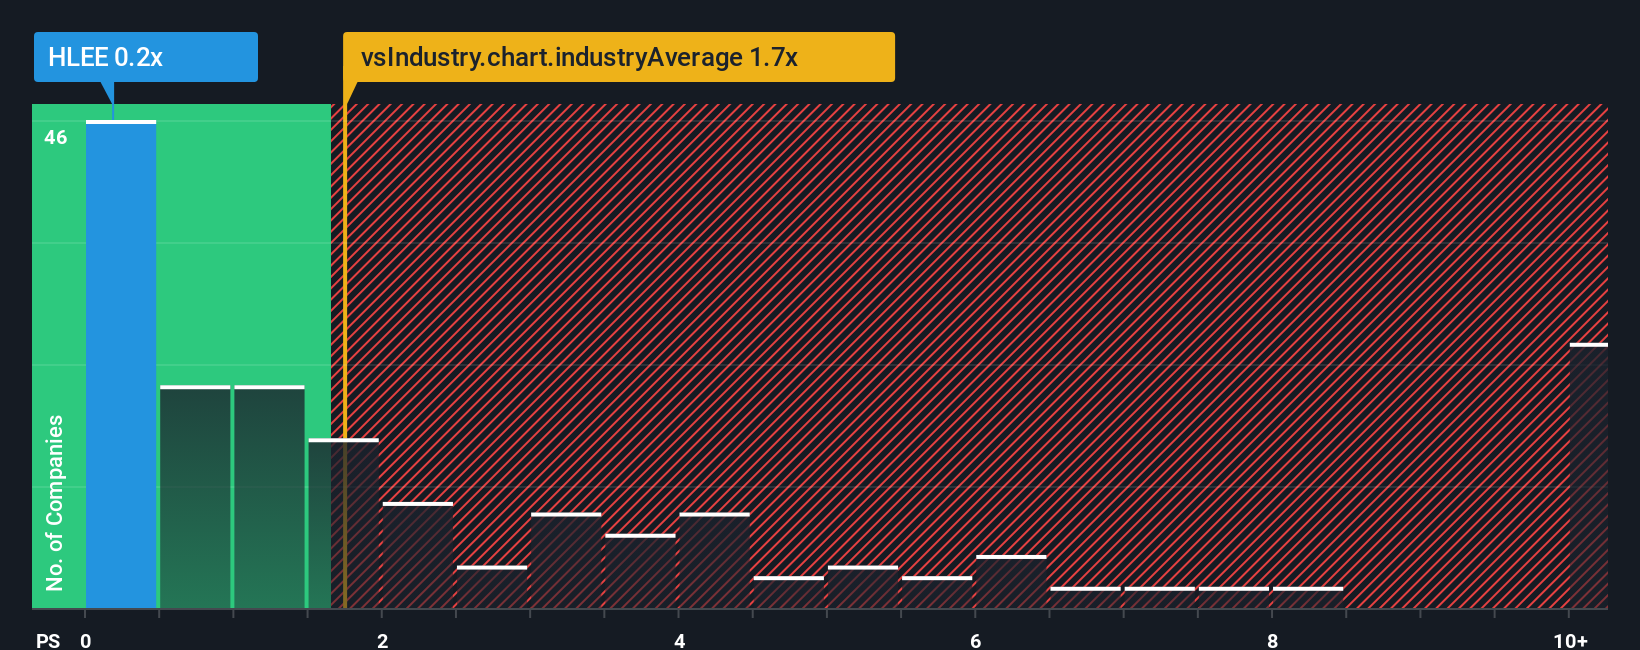The height and width of the screenshot is (650, 1640).
Task: Select the bar between 3 and 3.5
Action: pos(566,561)
